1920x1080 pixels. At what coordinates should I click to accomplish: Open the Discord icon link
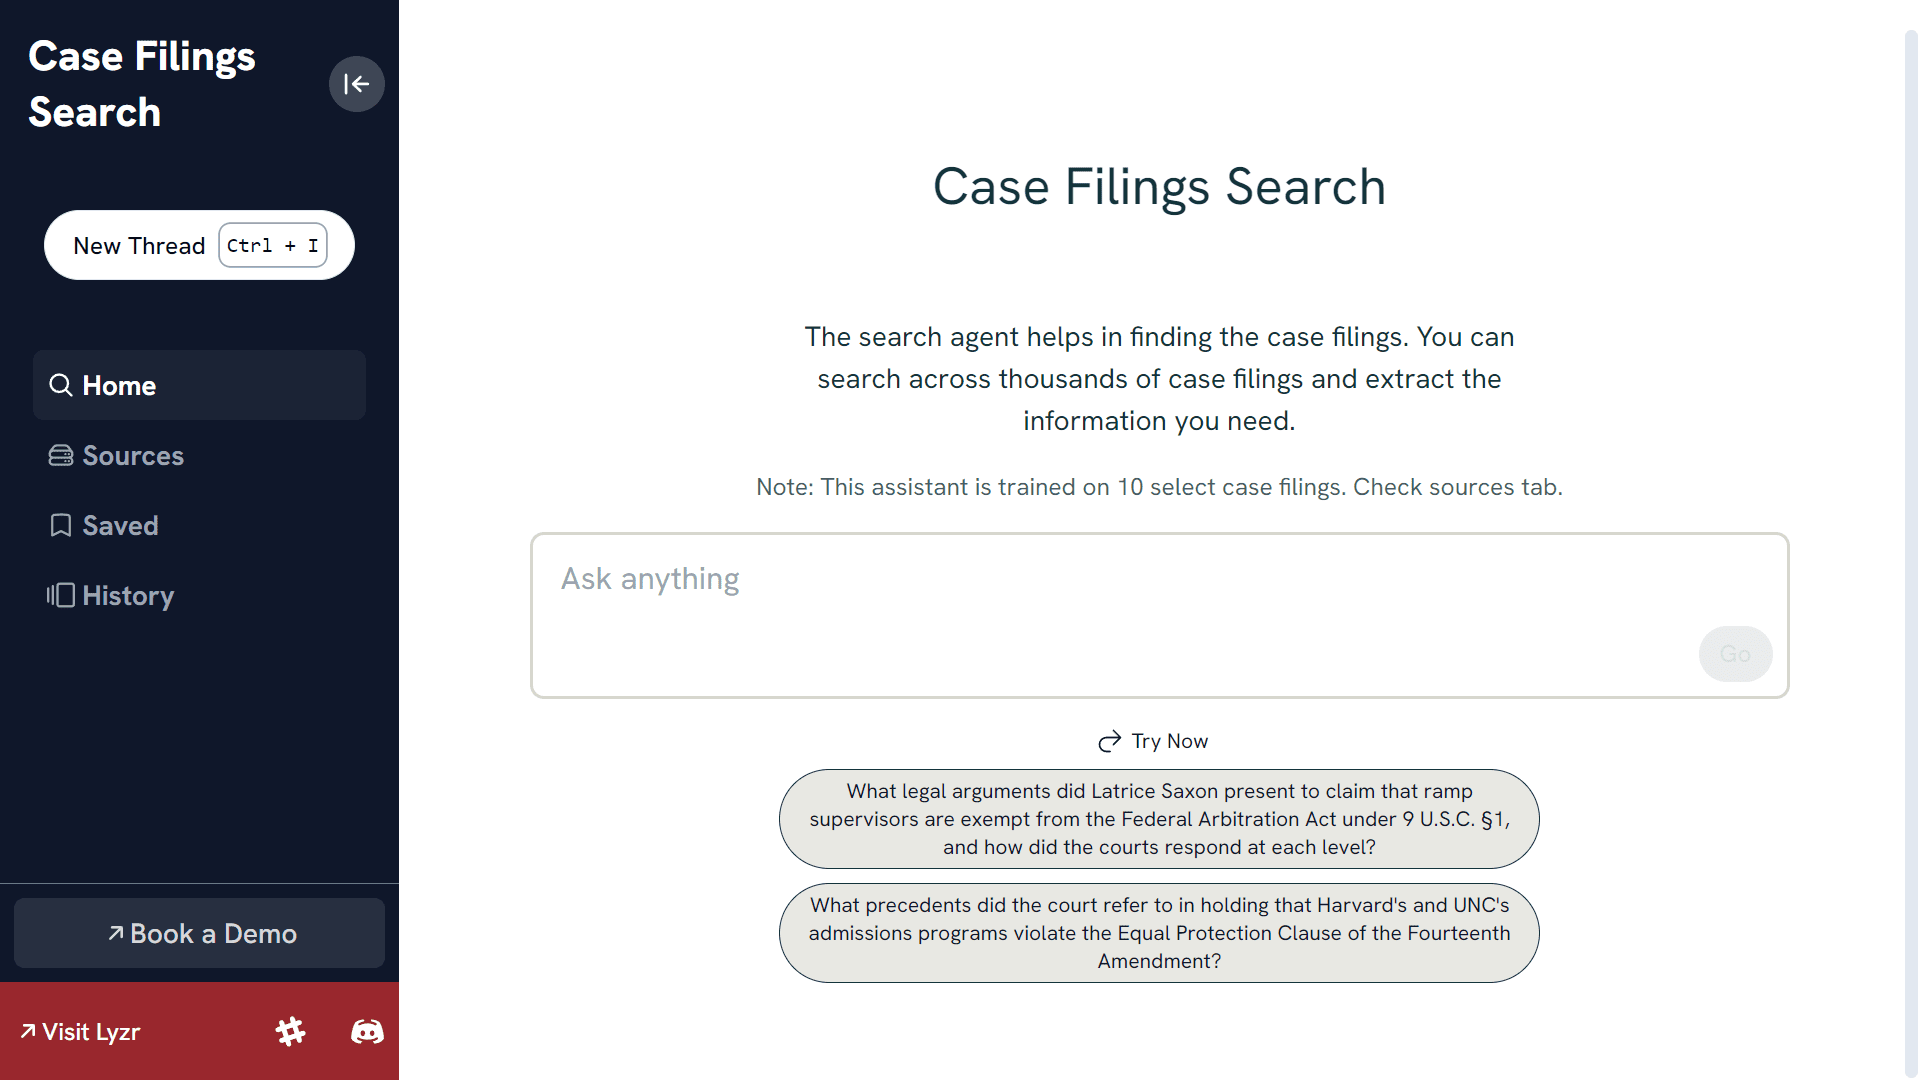367,1031
